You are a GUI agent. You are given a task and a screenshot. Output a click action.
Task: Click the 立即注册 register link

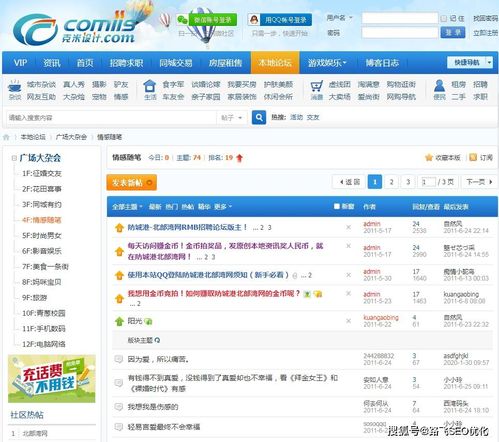[485, 33]
